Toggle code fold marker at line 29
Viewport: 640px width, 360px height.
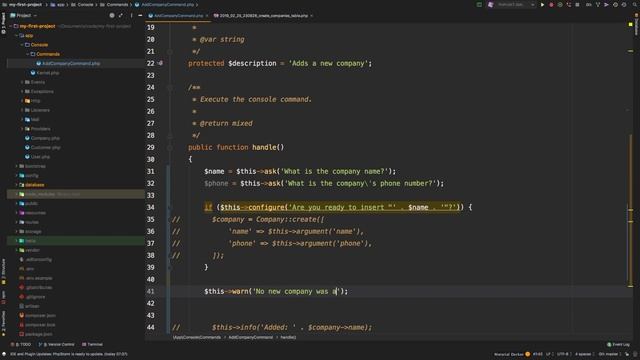pos(170,147)
